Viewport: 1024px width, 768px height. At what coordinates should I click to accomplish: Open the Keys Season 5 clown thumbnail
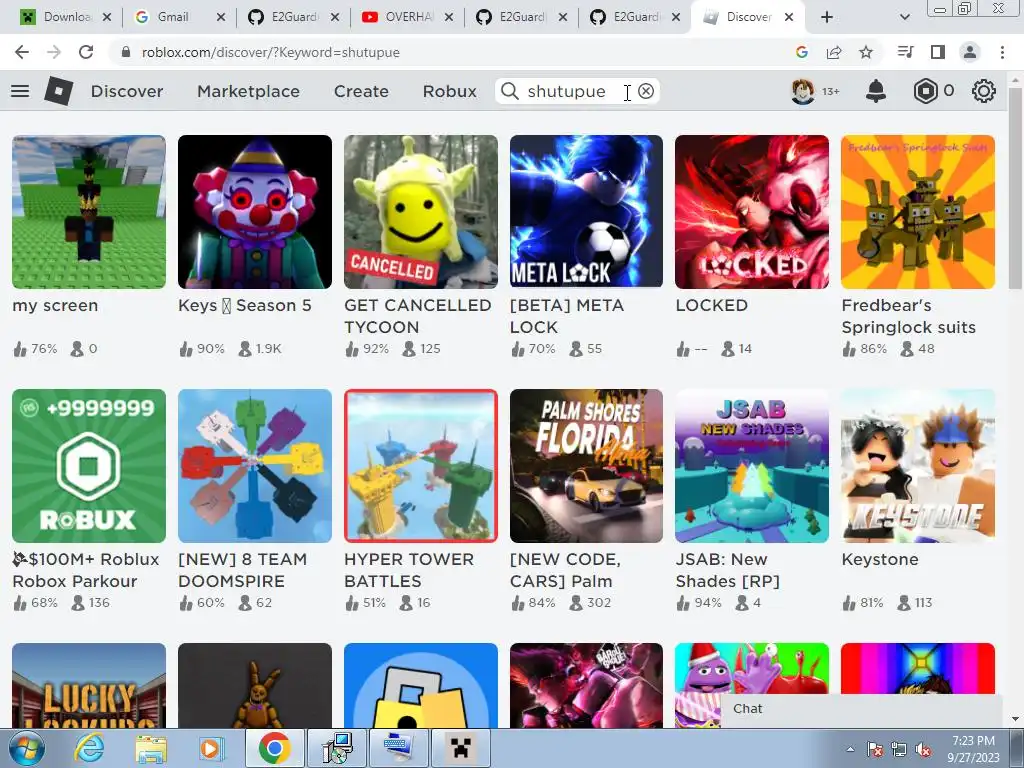[255, 212]
